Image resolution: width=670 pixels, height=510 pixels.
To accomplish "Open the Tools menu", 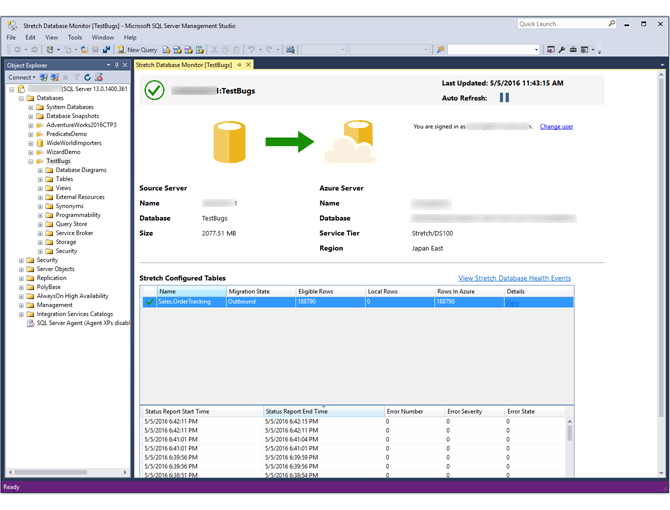I will tap(75, 38).
